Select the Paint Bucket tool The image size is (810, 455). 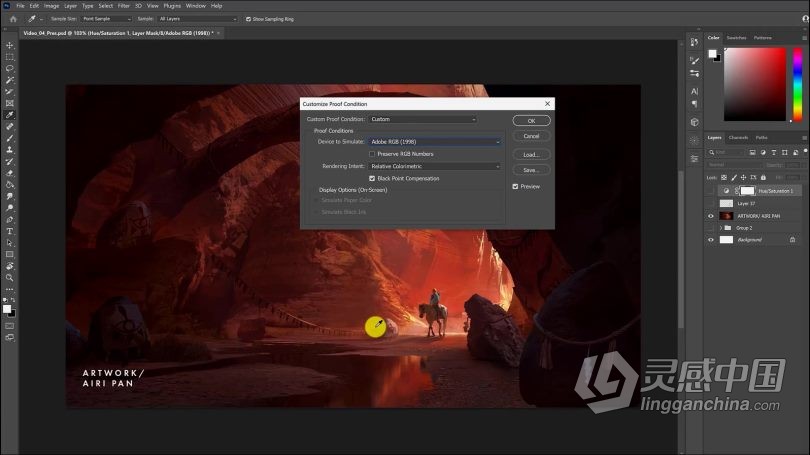click(9, 185)
